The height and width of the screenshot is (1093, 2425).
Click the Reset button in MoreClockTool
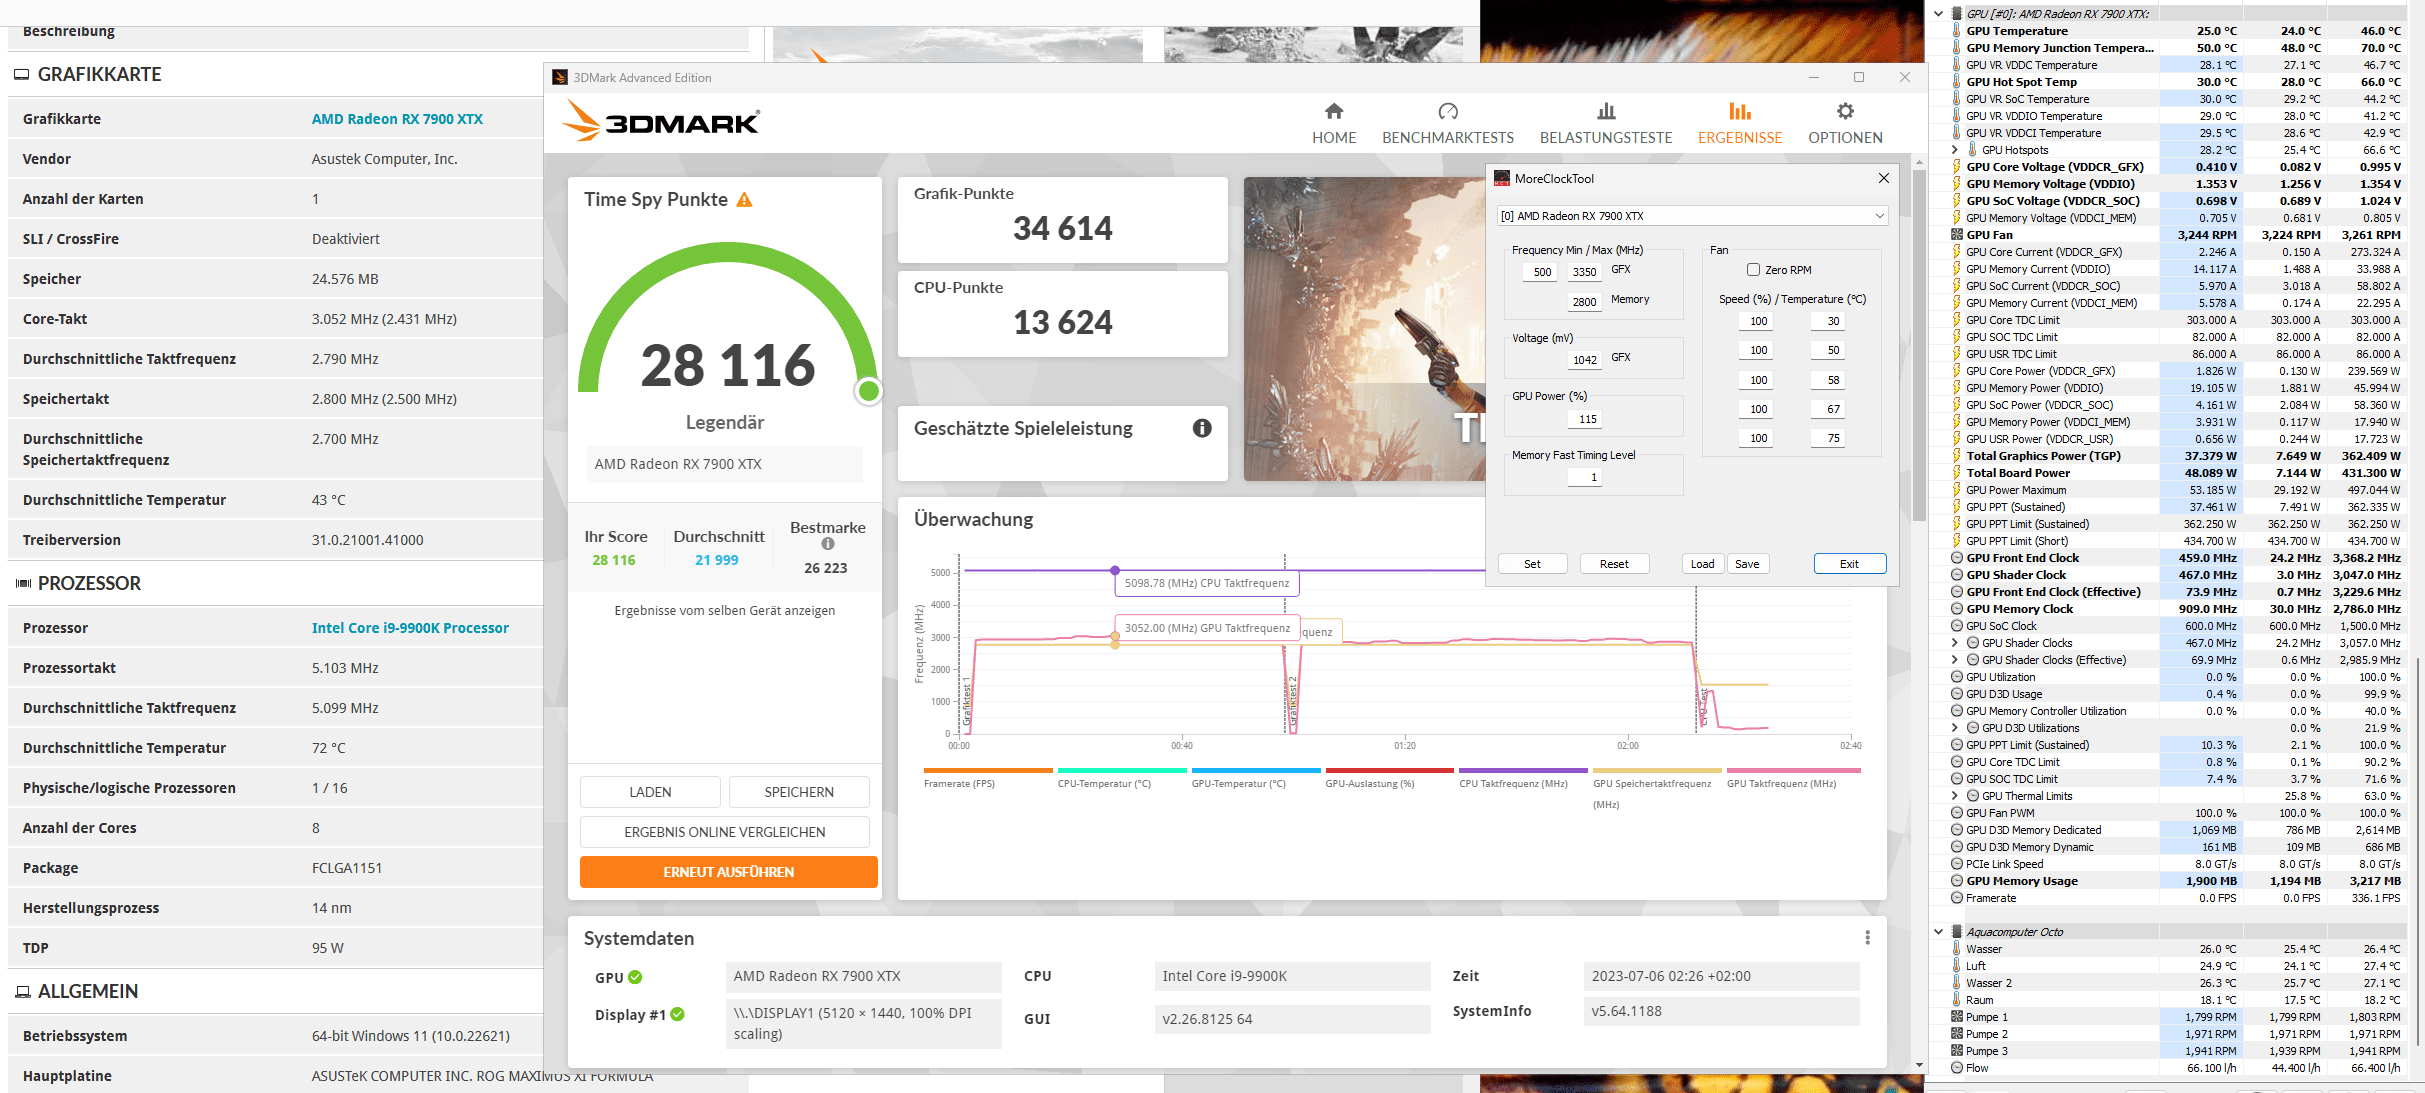pyautogui.click(x=1614, y=564)
